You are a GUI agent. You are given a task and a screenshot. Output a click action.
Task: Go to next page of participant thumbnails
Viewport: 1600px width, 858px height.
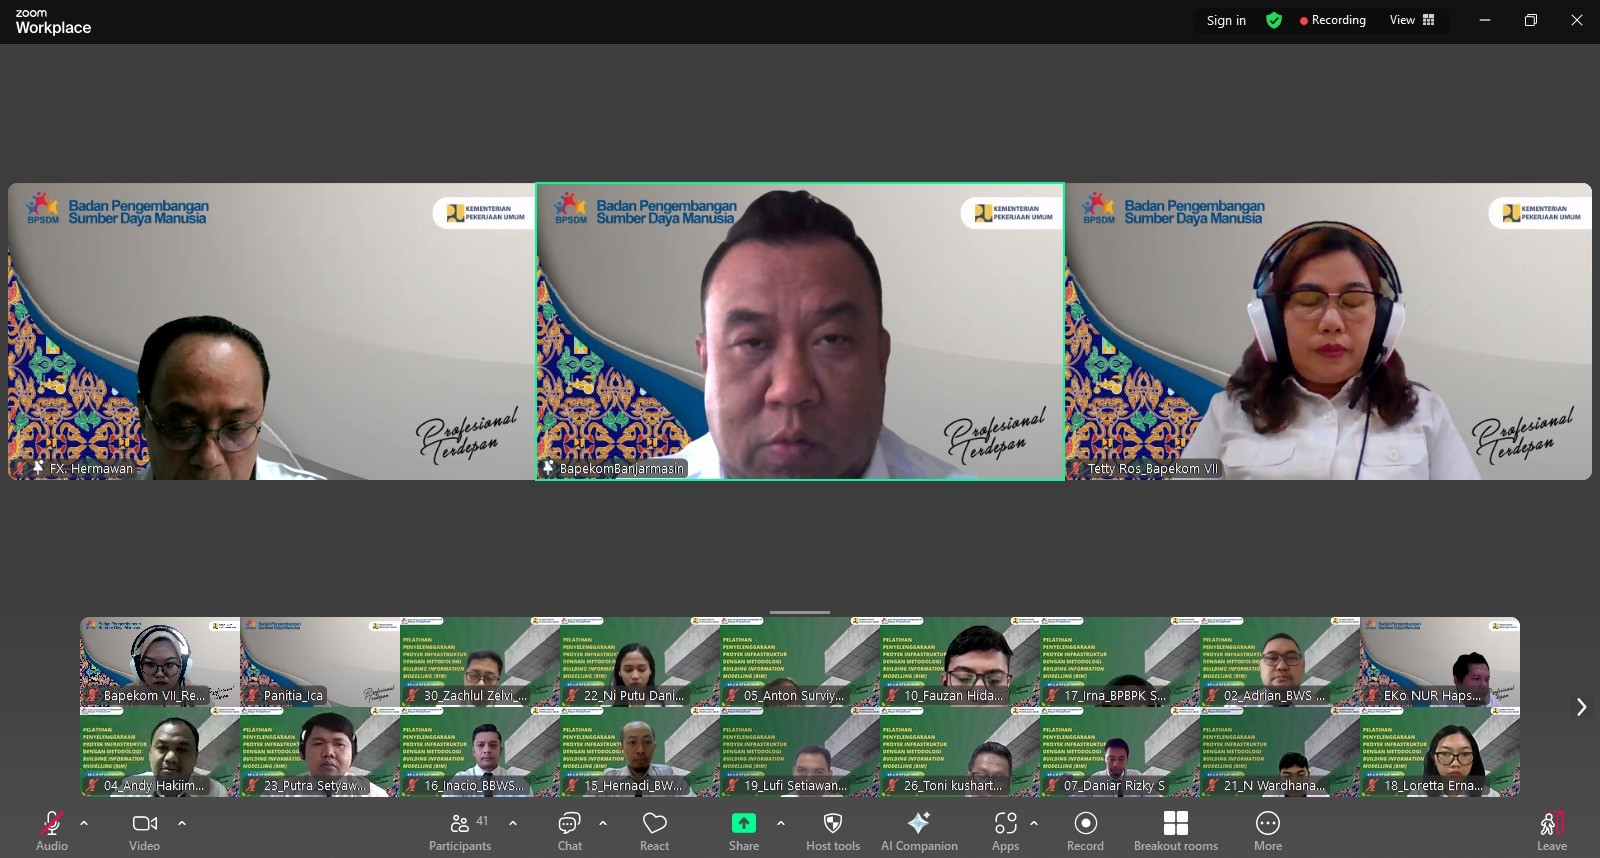pos(1581,707)
